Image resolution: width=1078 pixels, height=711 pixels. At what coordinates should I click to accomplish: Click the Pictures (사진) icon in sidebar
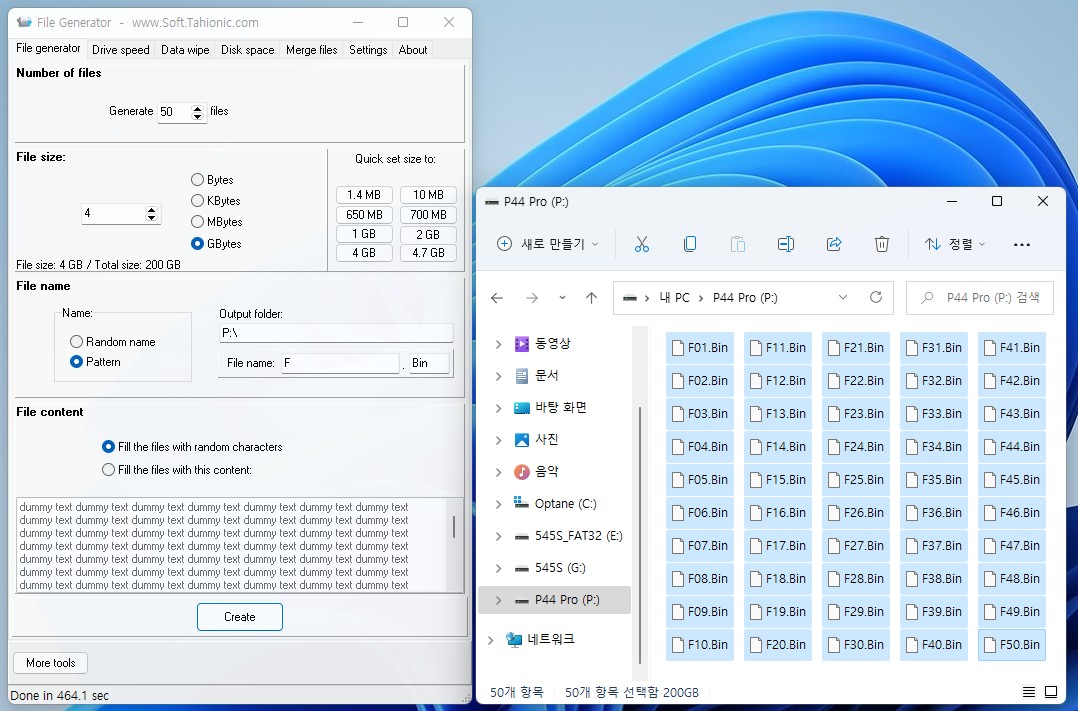522,440
